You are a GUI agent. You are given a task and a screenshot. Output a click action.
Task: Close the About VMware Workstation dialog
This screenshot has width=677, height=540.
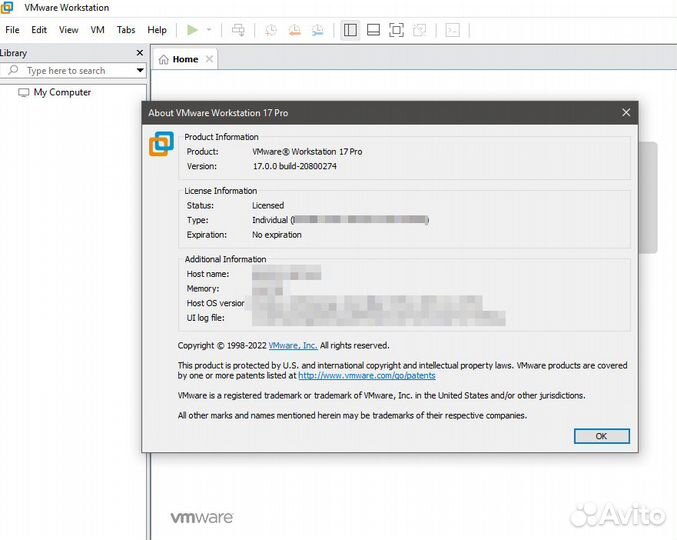(626, 113)
